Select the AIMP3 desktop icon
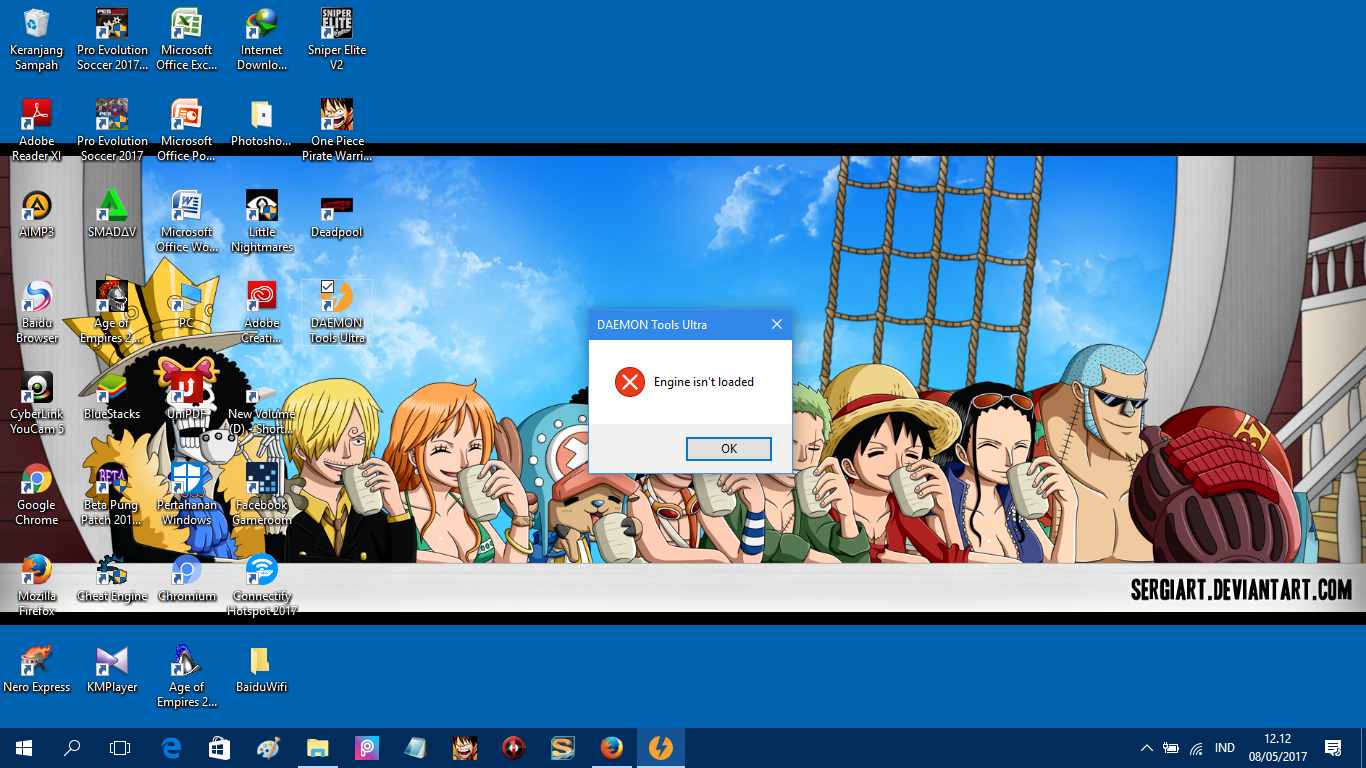1366x768 pixels. (37, 214)
